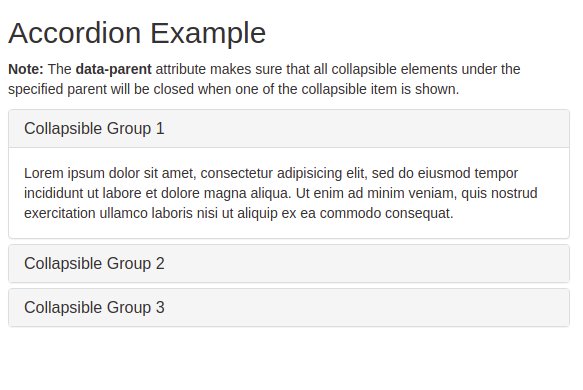This screenshot has width=583, height=390.
Task: Click the word 'consequat.' ending the paragraph
Action: pyautogui.click(x=419, y=213)
